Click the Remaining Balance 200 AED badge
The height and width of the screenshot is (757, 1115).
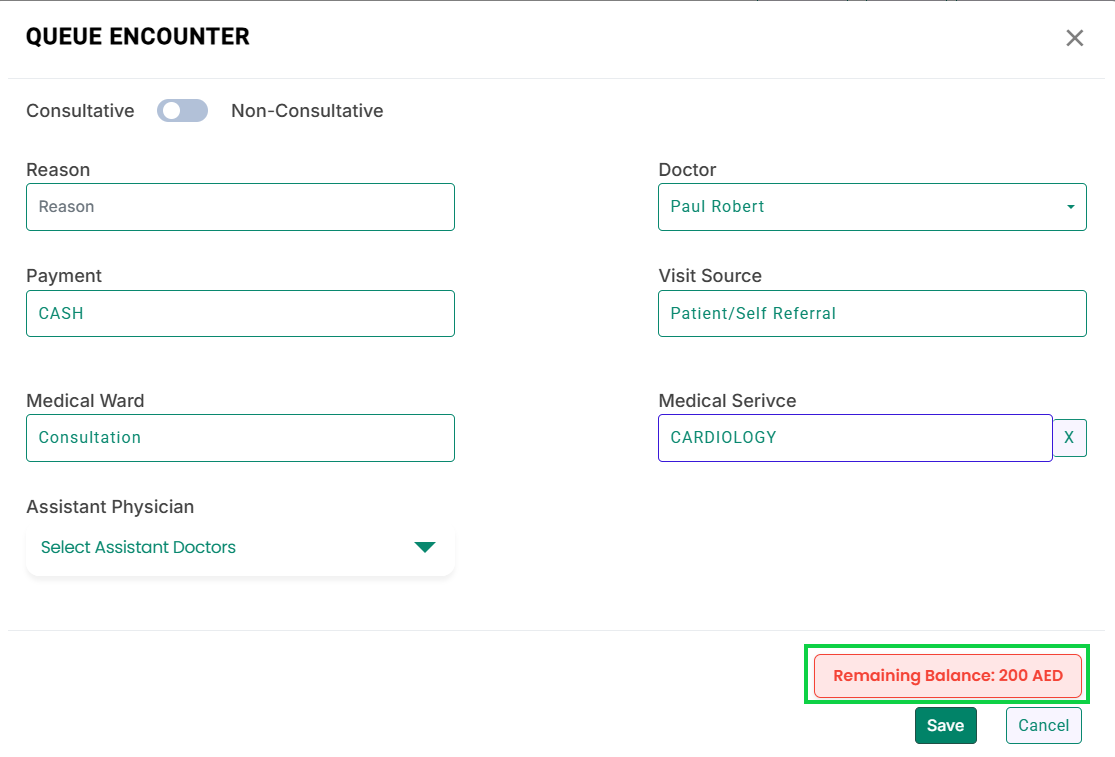click(x=947, y=676)
